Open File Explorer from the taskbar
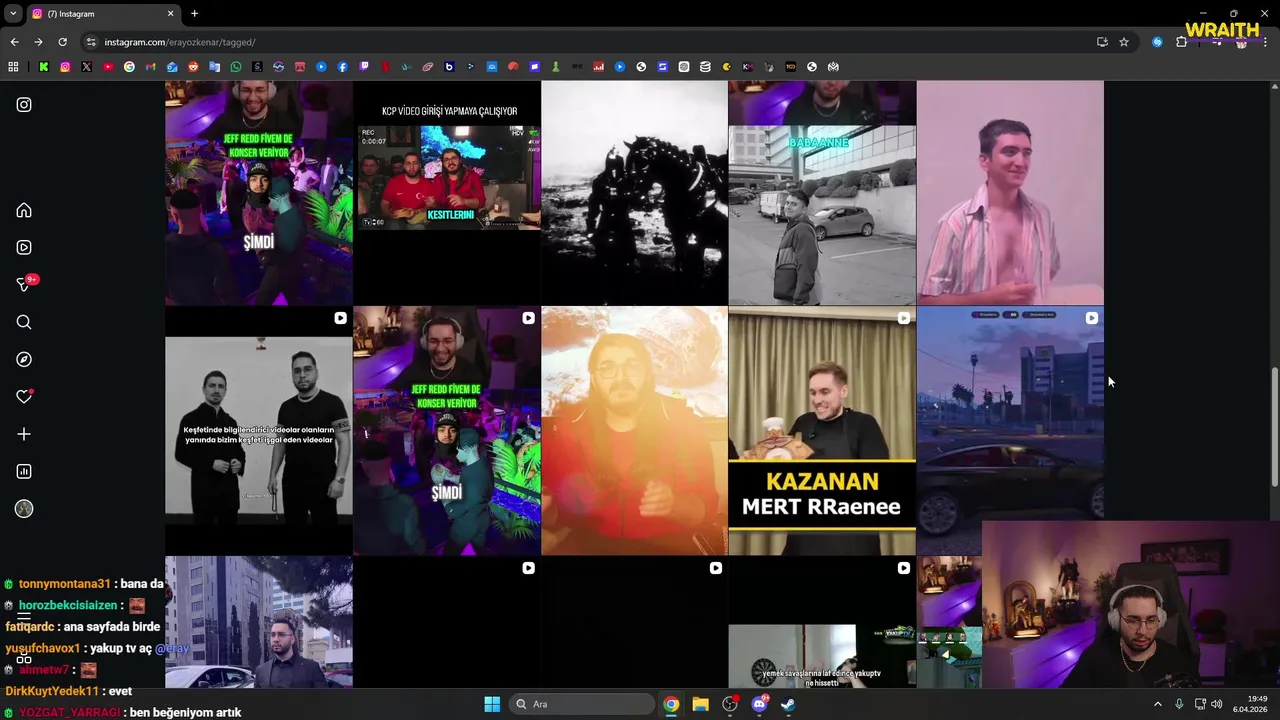 coord(700,704)
